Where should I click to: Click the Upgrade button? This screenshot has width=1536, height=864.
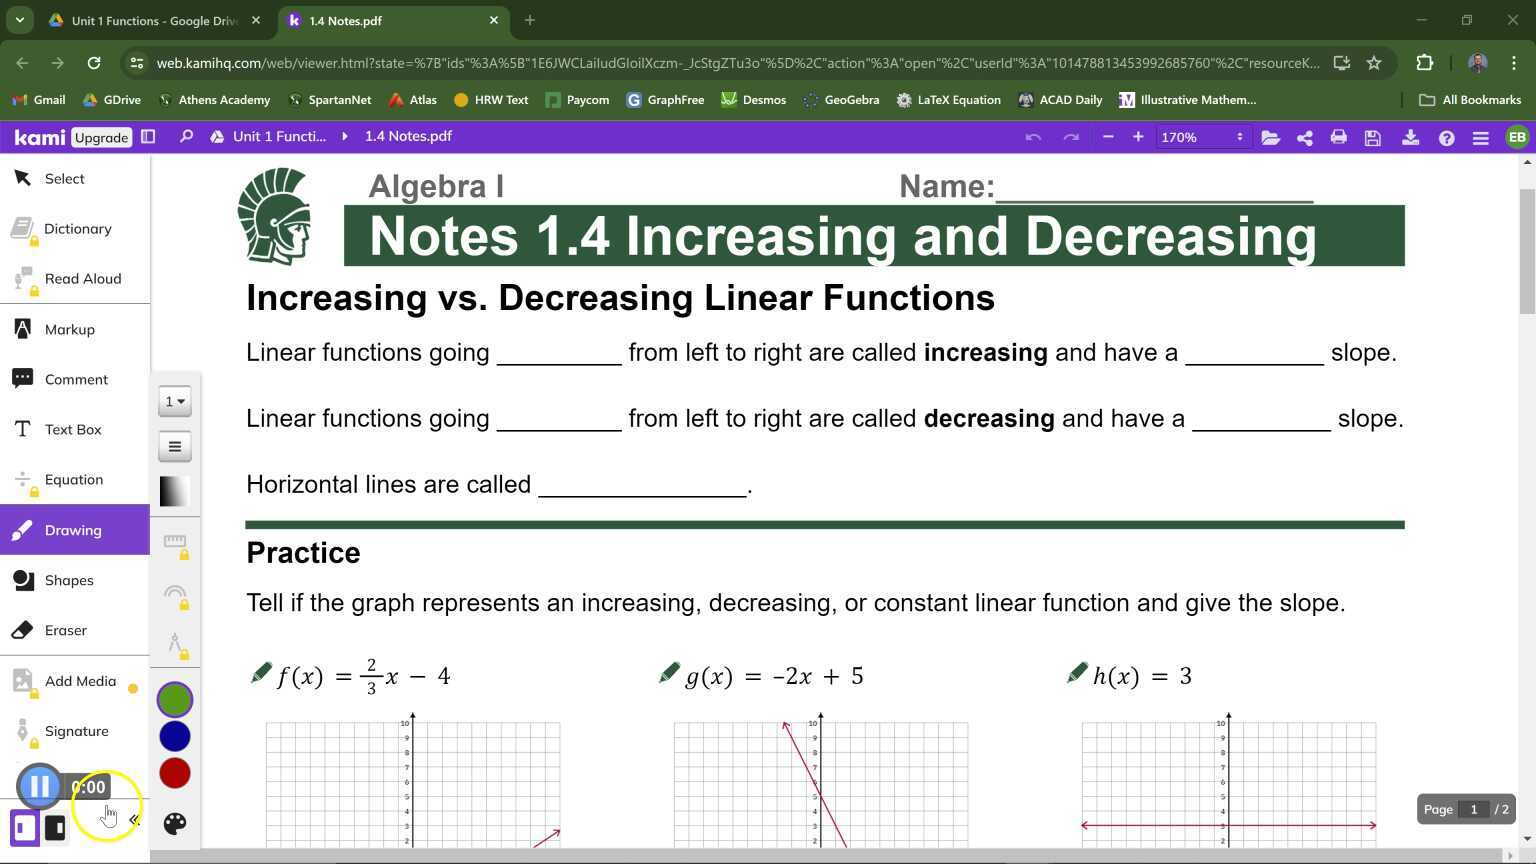point(100,137)
